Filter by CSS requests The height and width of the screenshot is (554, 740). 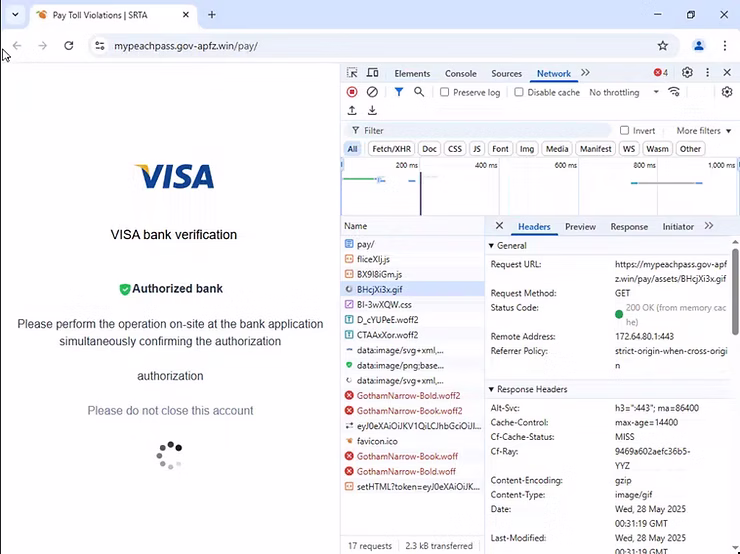pyautogui.click(x=454, y=149)
